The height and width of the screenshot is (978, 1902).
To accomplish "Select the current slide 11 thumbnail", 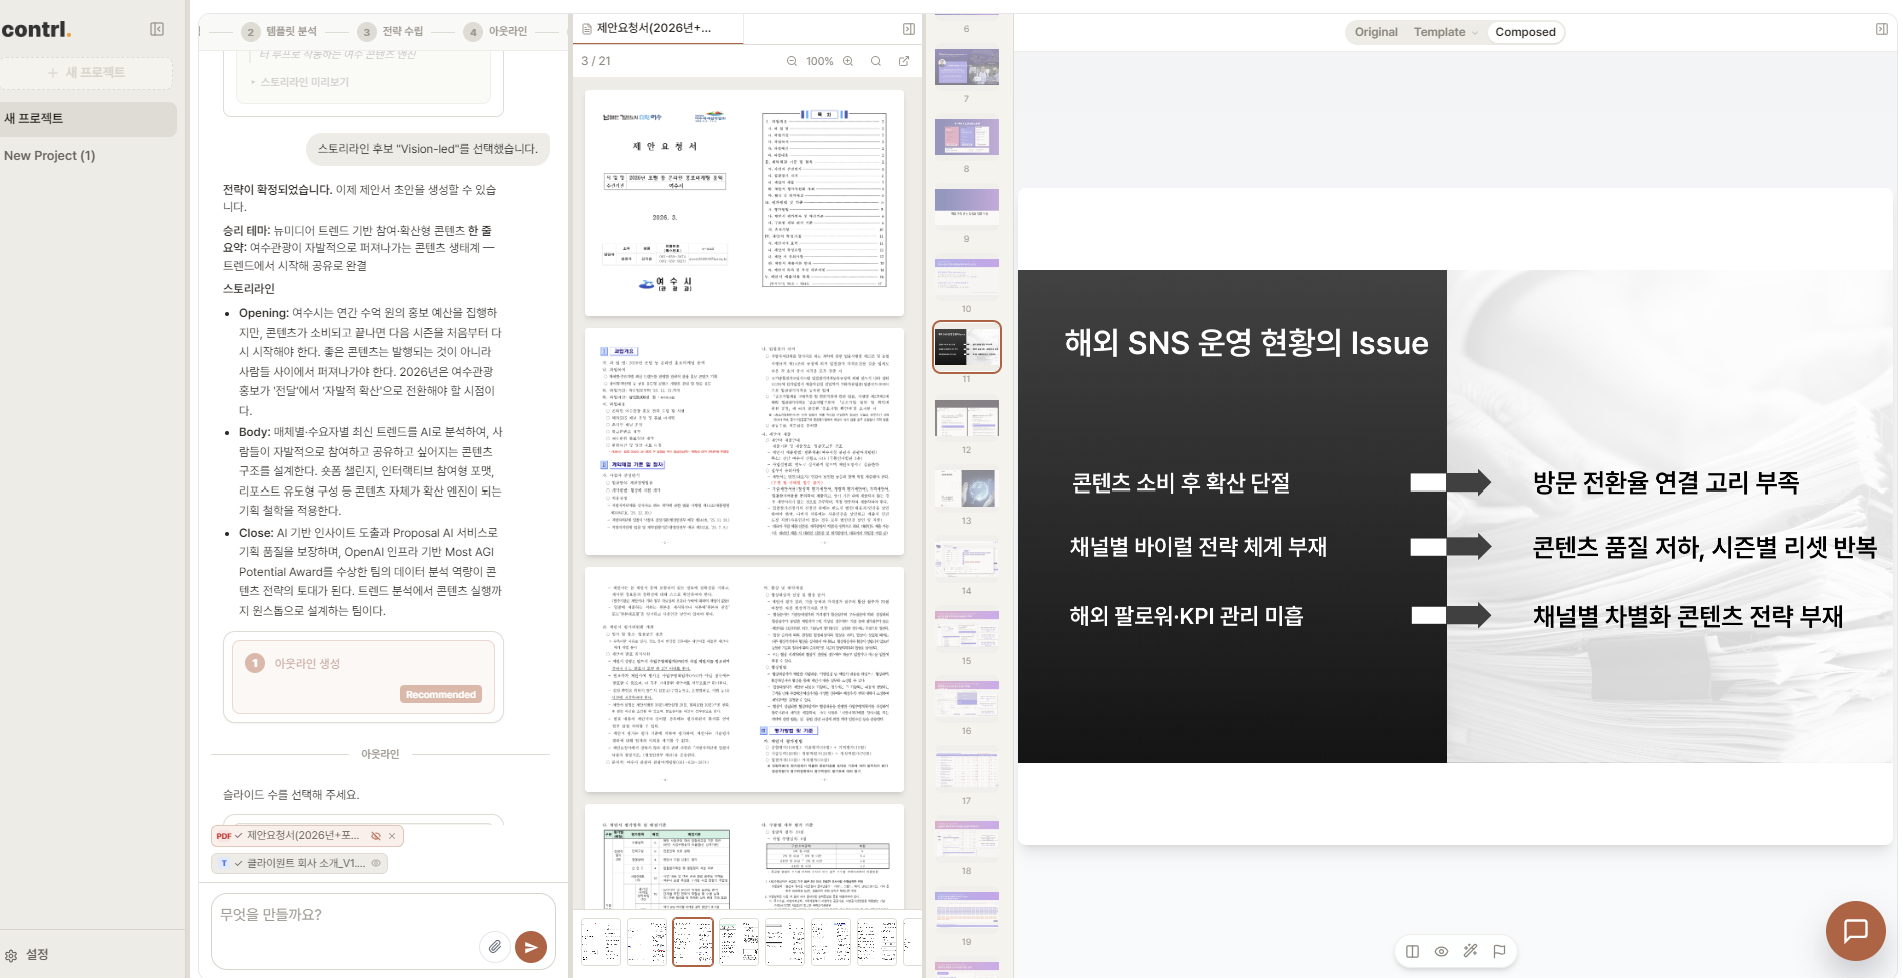I will [x=967, y=347].
